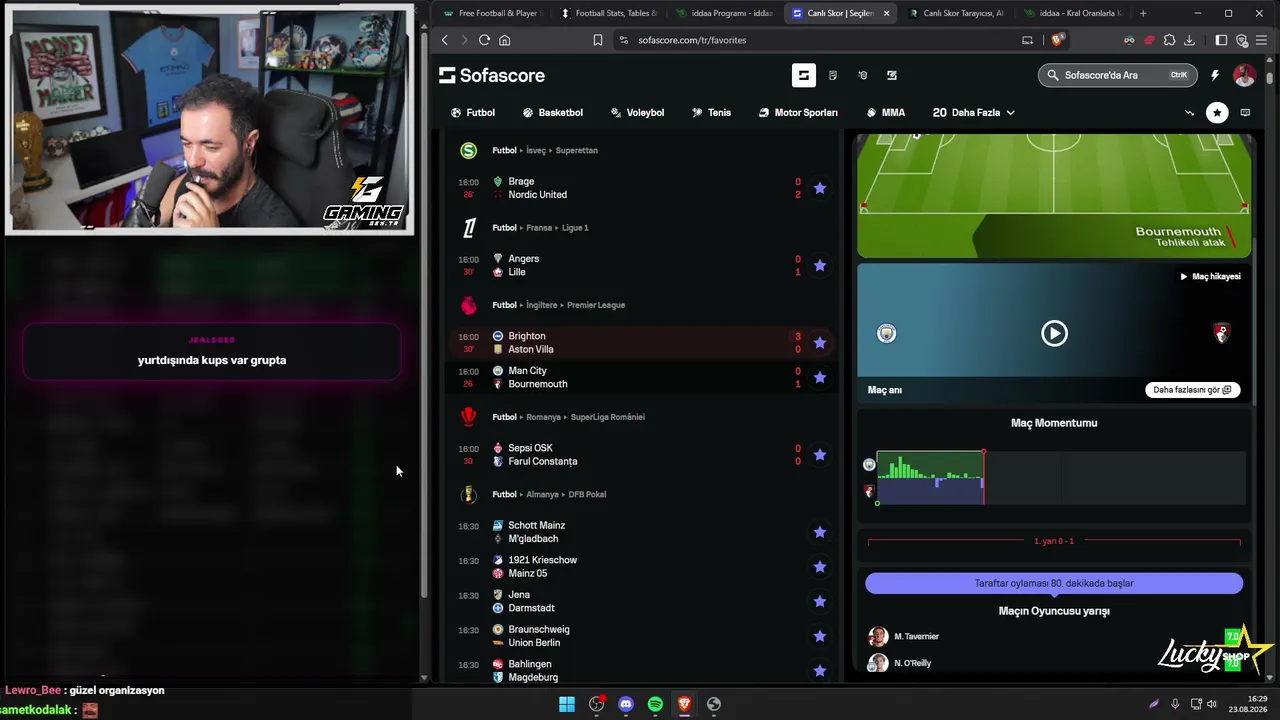Focus the 'Sofascore'da Ara' search field
Image resolution: width=1280 pixels, height=720 pixels.
[x=1118, y=75]
